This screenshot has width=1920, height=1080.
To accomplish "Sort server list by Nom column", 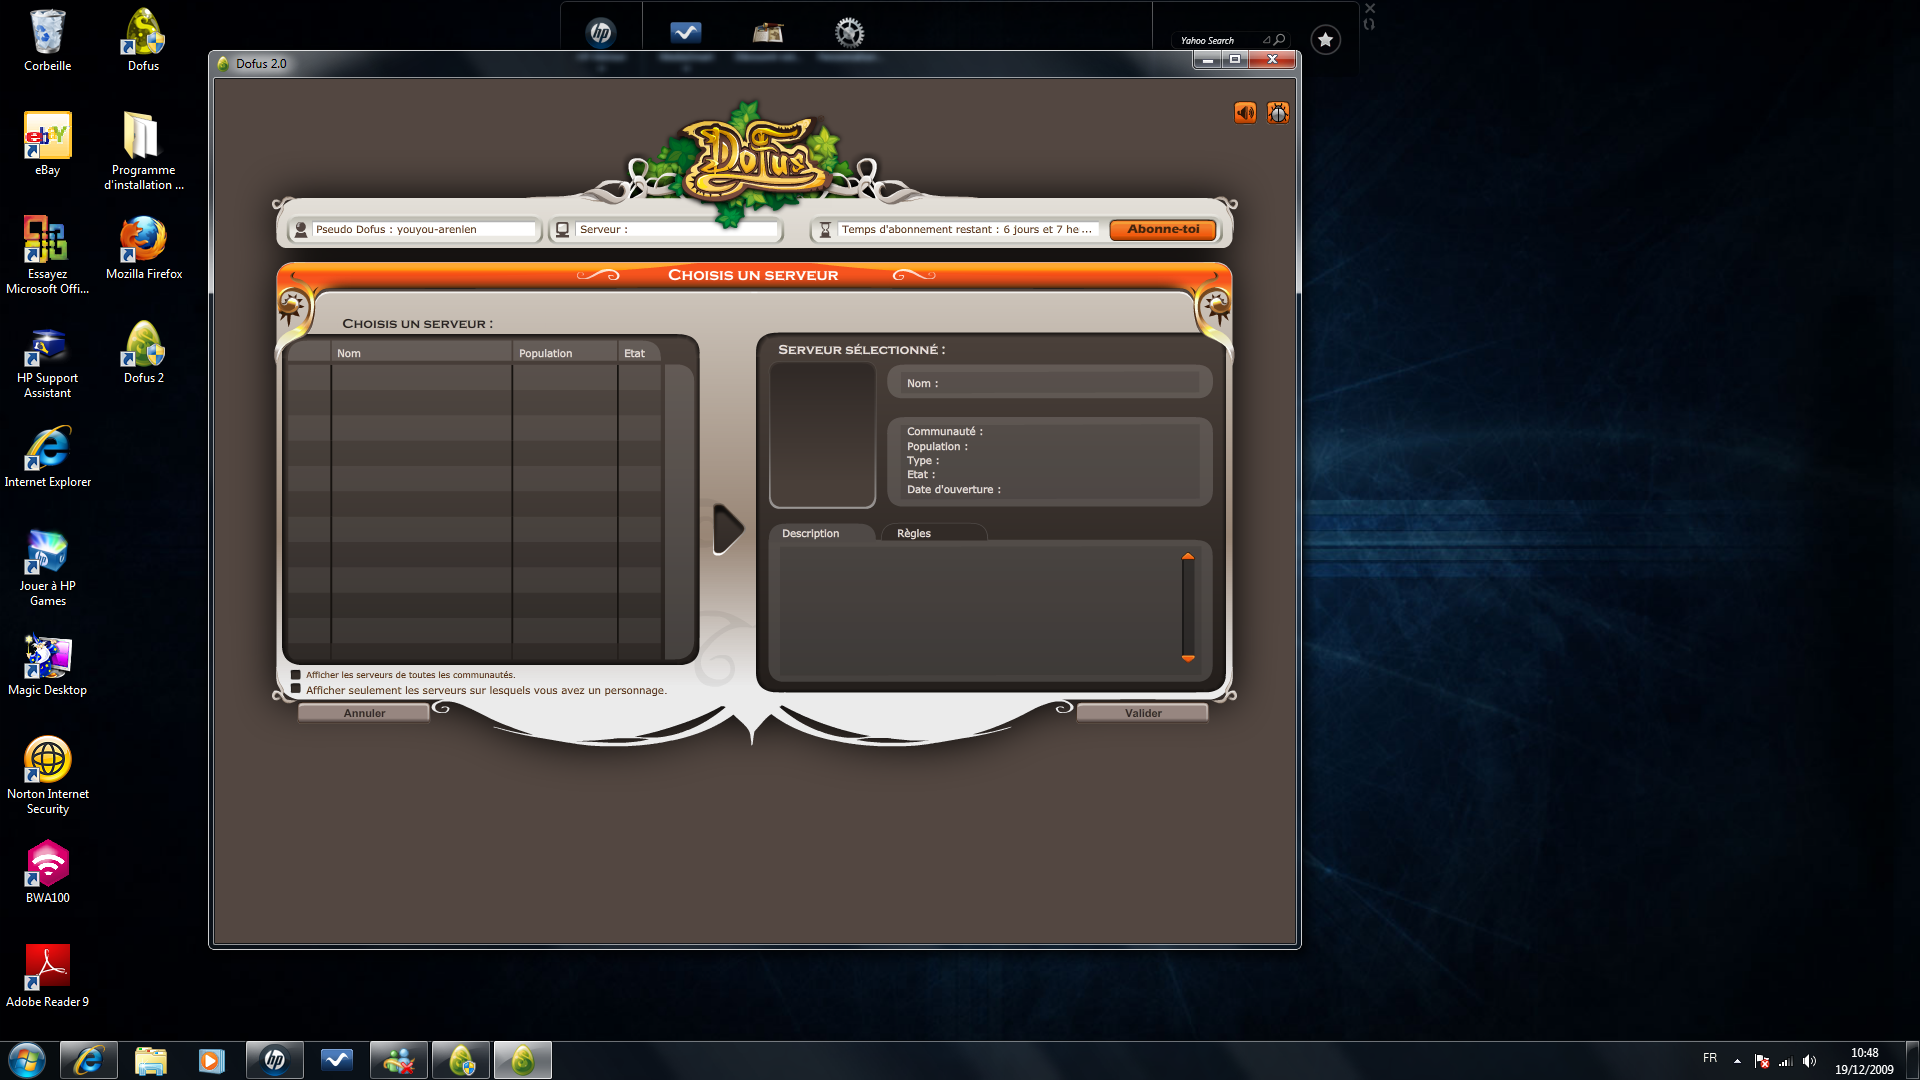I will (421, 353).
